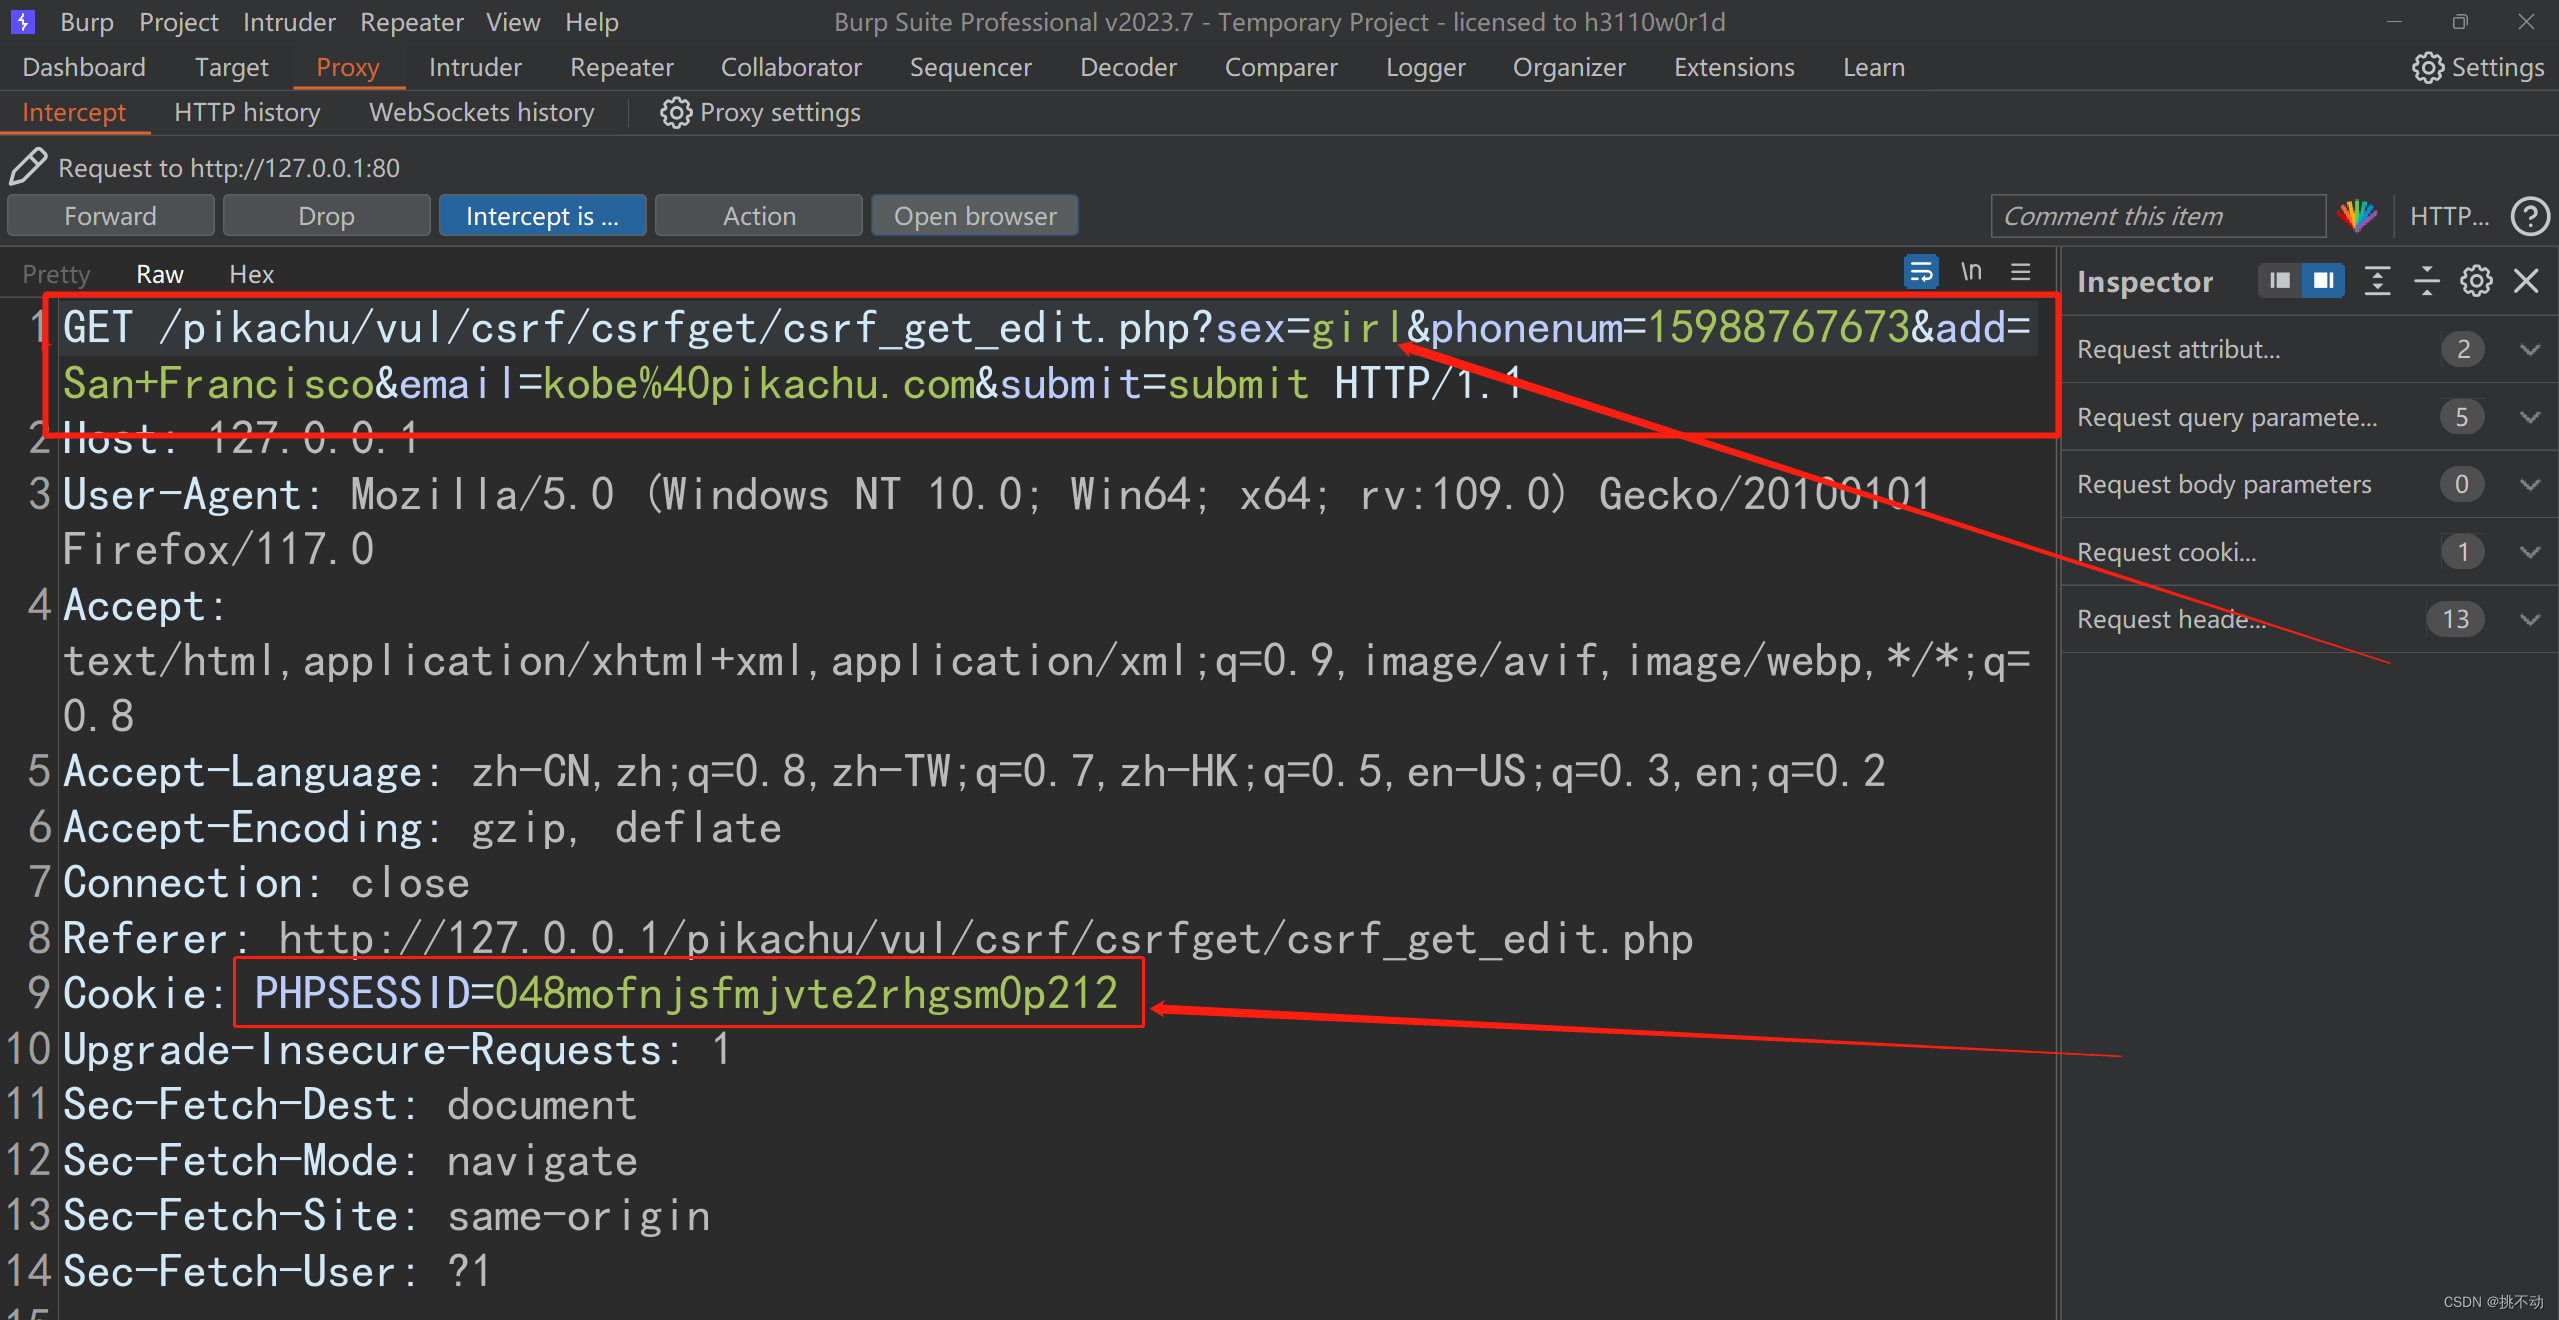Switch to Logger tab
Screen dimensions: 2559x1320
click(1425, 67)
